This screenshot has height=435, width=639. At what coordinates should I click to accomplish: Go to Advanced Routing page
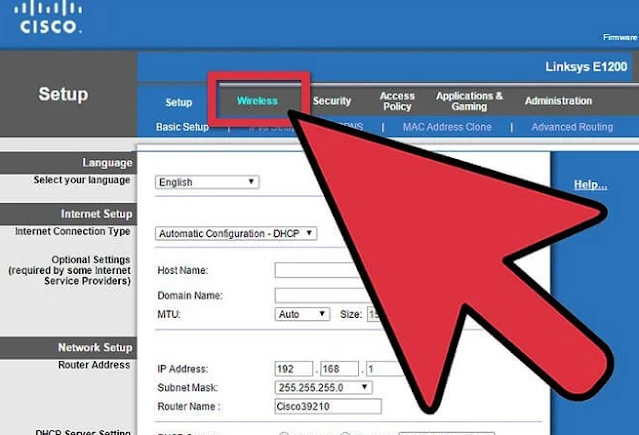tap(572, 127)
